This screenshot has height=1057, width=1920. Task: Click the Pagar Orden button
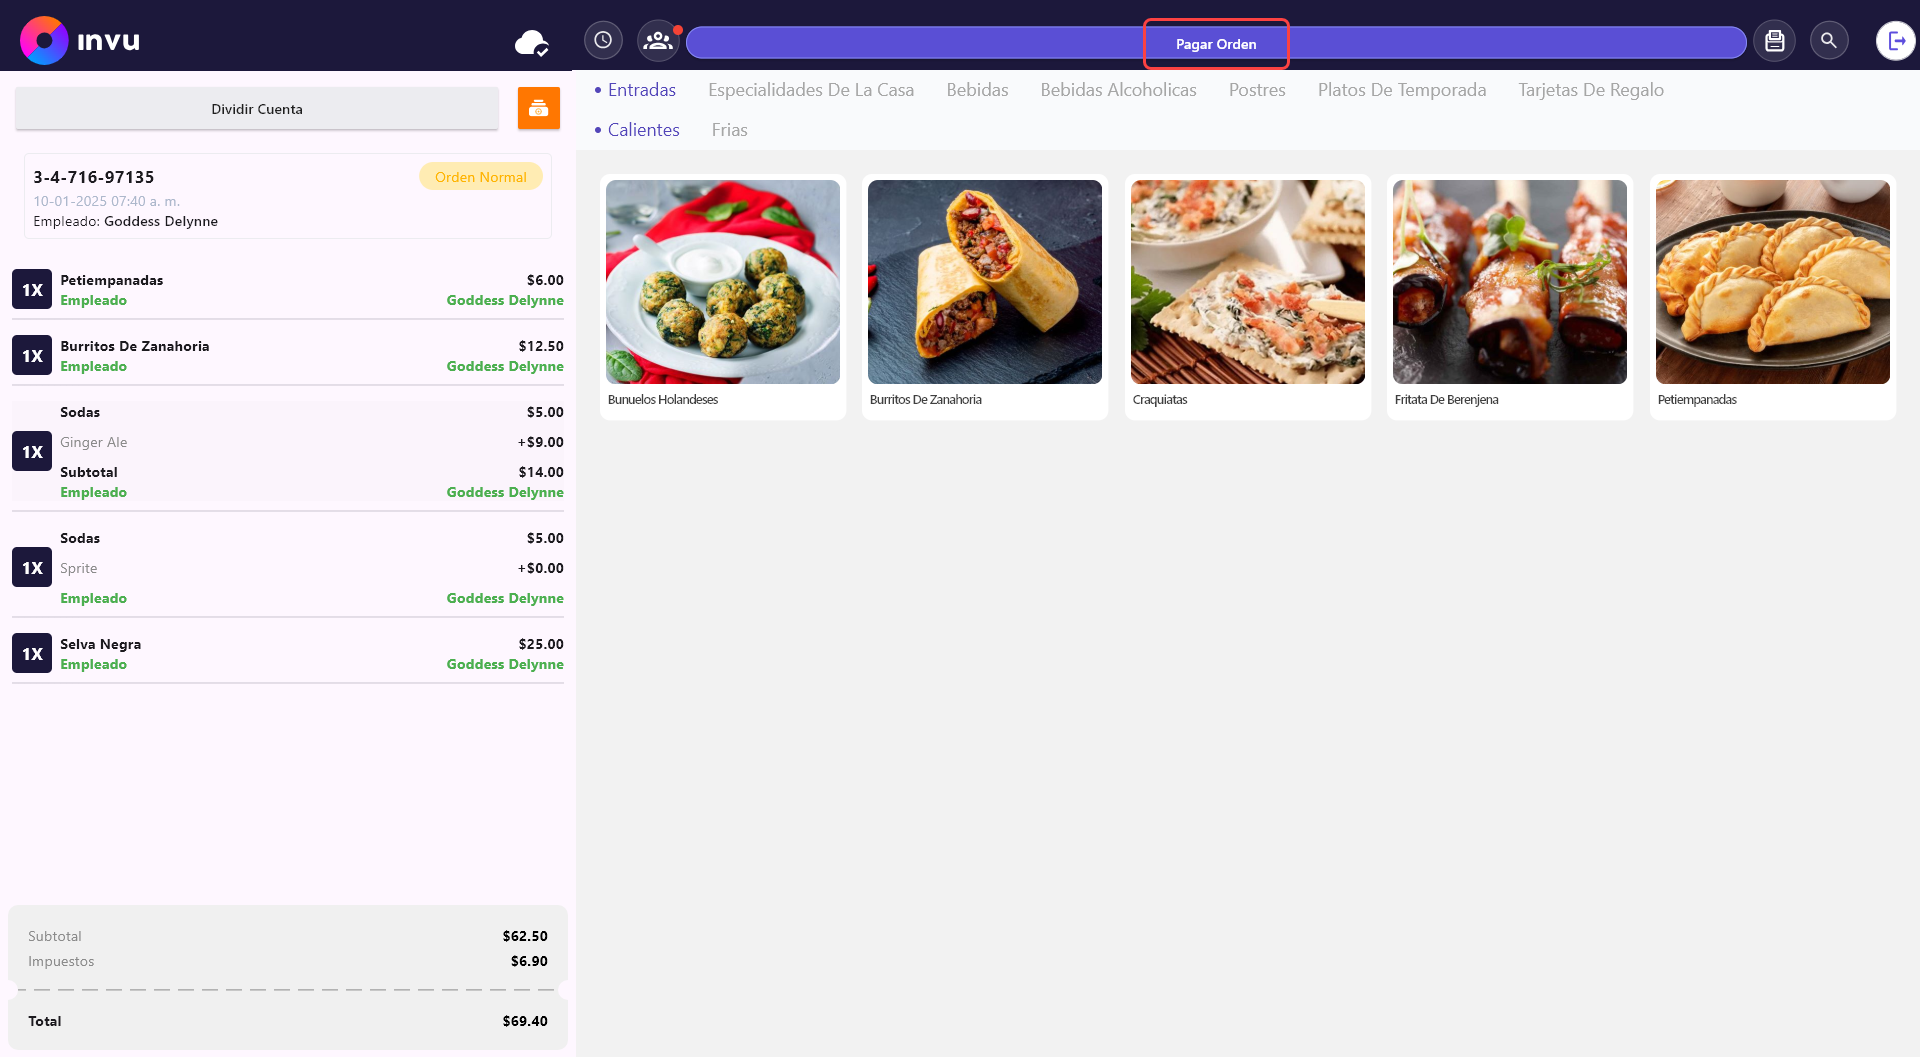(x=1216, y=44)
